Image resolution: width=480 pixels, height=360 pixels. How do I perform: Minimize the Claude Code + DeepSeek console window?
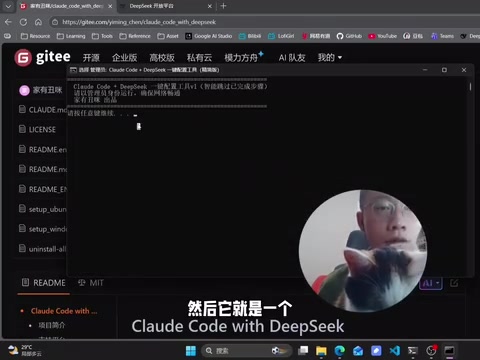point(425,70)
